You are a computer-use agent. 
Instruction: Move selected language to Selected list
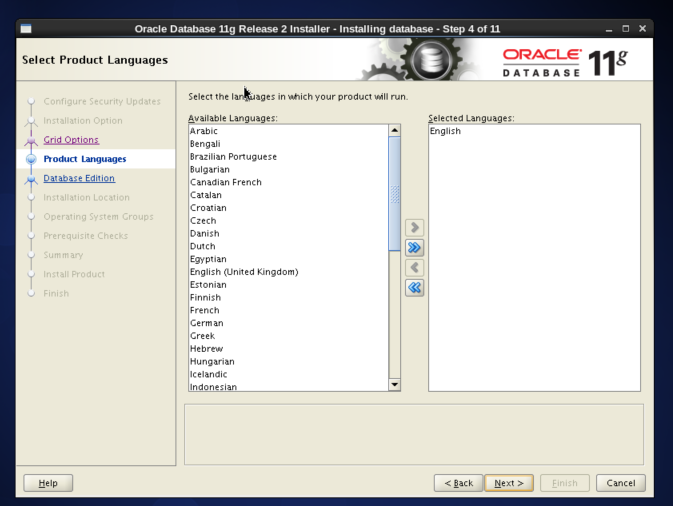point(414,227)
